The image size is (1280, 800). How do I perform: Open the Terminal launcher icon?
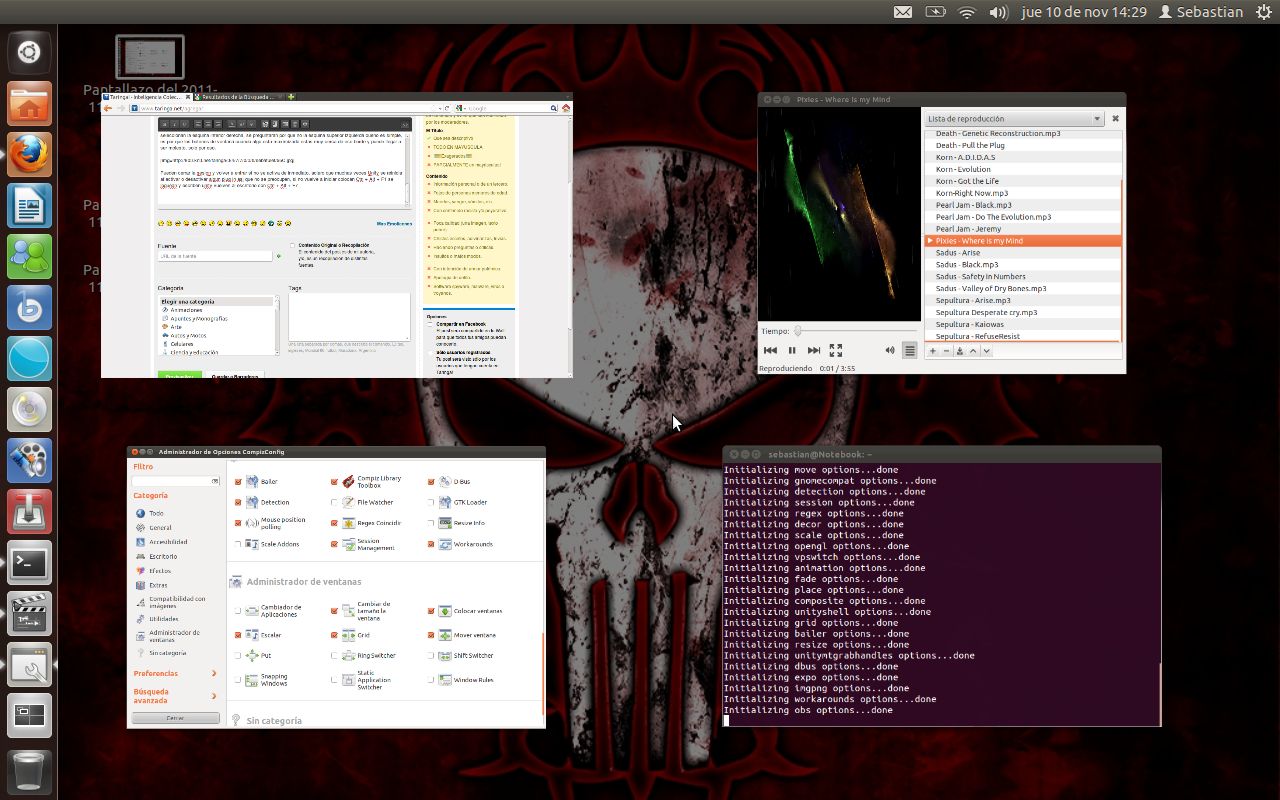29,563
